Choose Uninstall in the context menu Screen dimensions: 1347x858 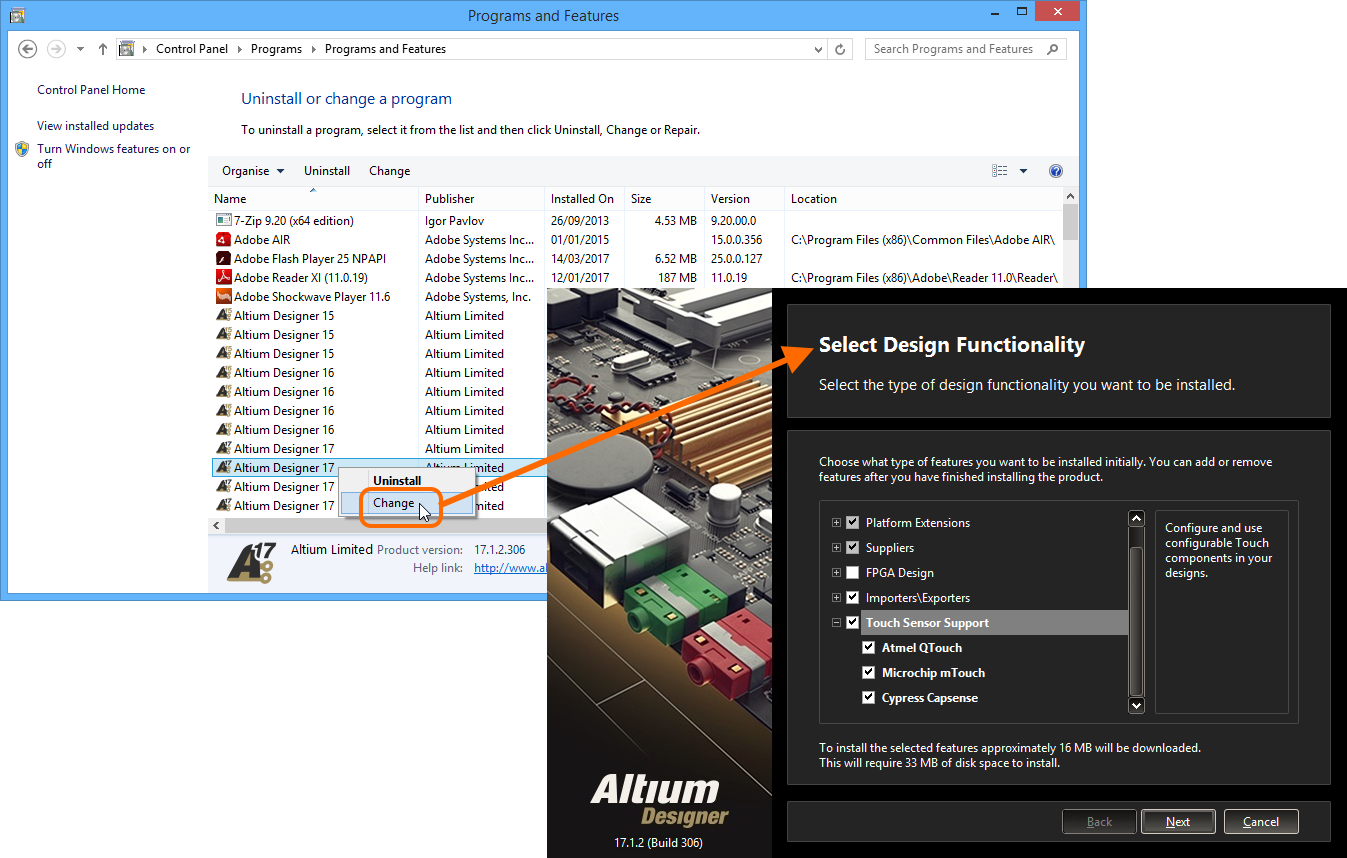(397, 481)
